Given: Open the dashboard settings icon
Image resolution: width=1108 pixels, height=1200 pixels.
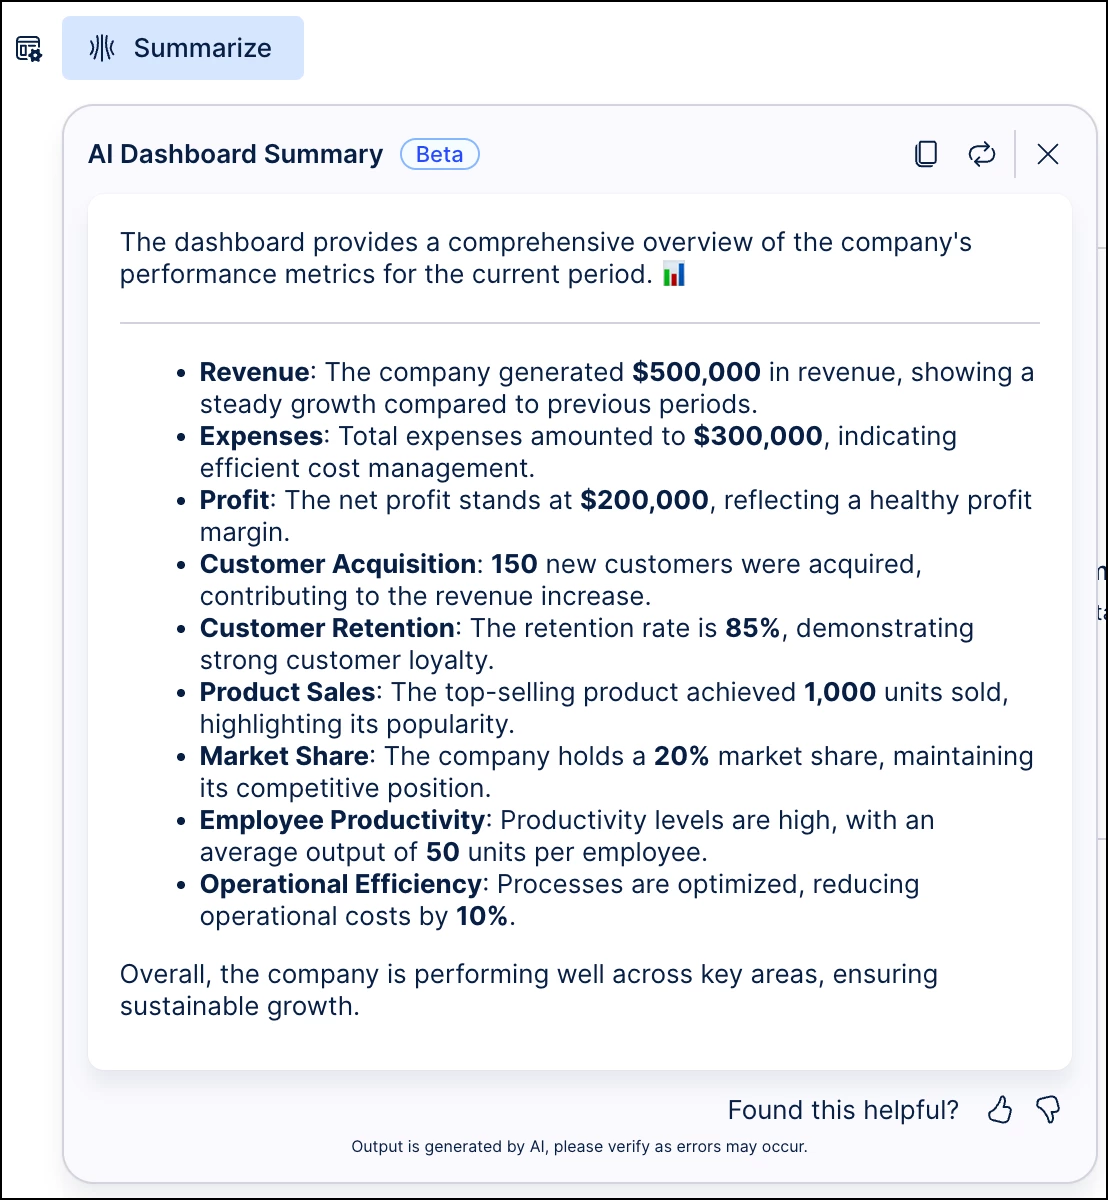Looking at the screenshot, I should point(29,48).
